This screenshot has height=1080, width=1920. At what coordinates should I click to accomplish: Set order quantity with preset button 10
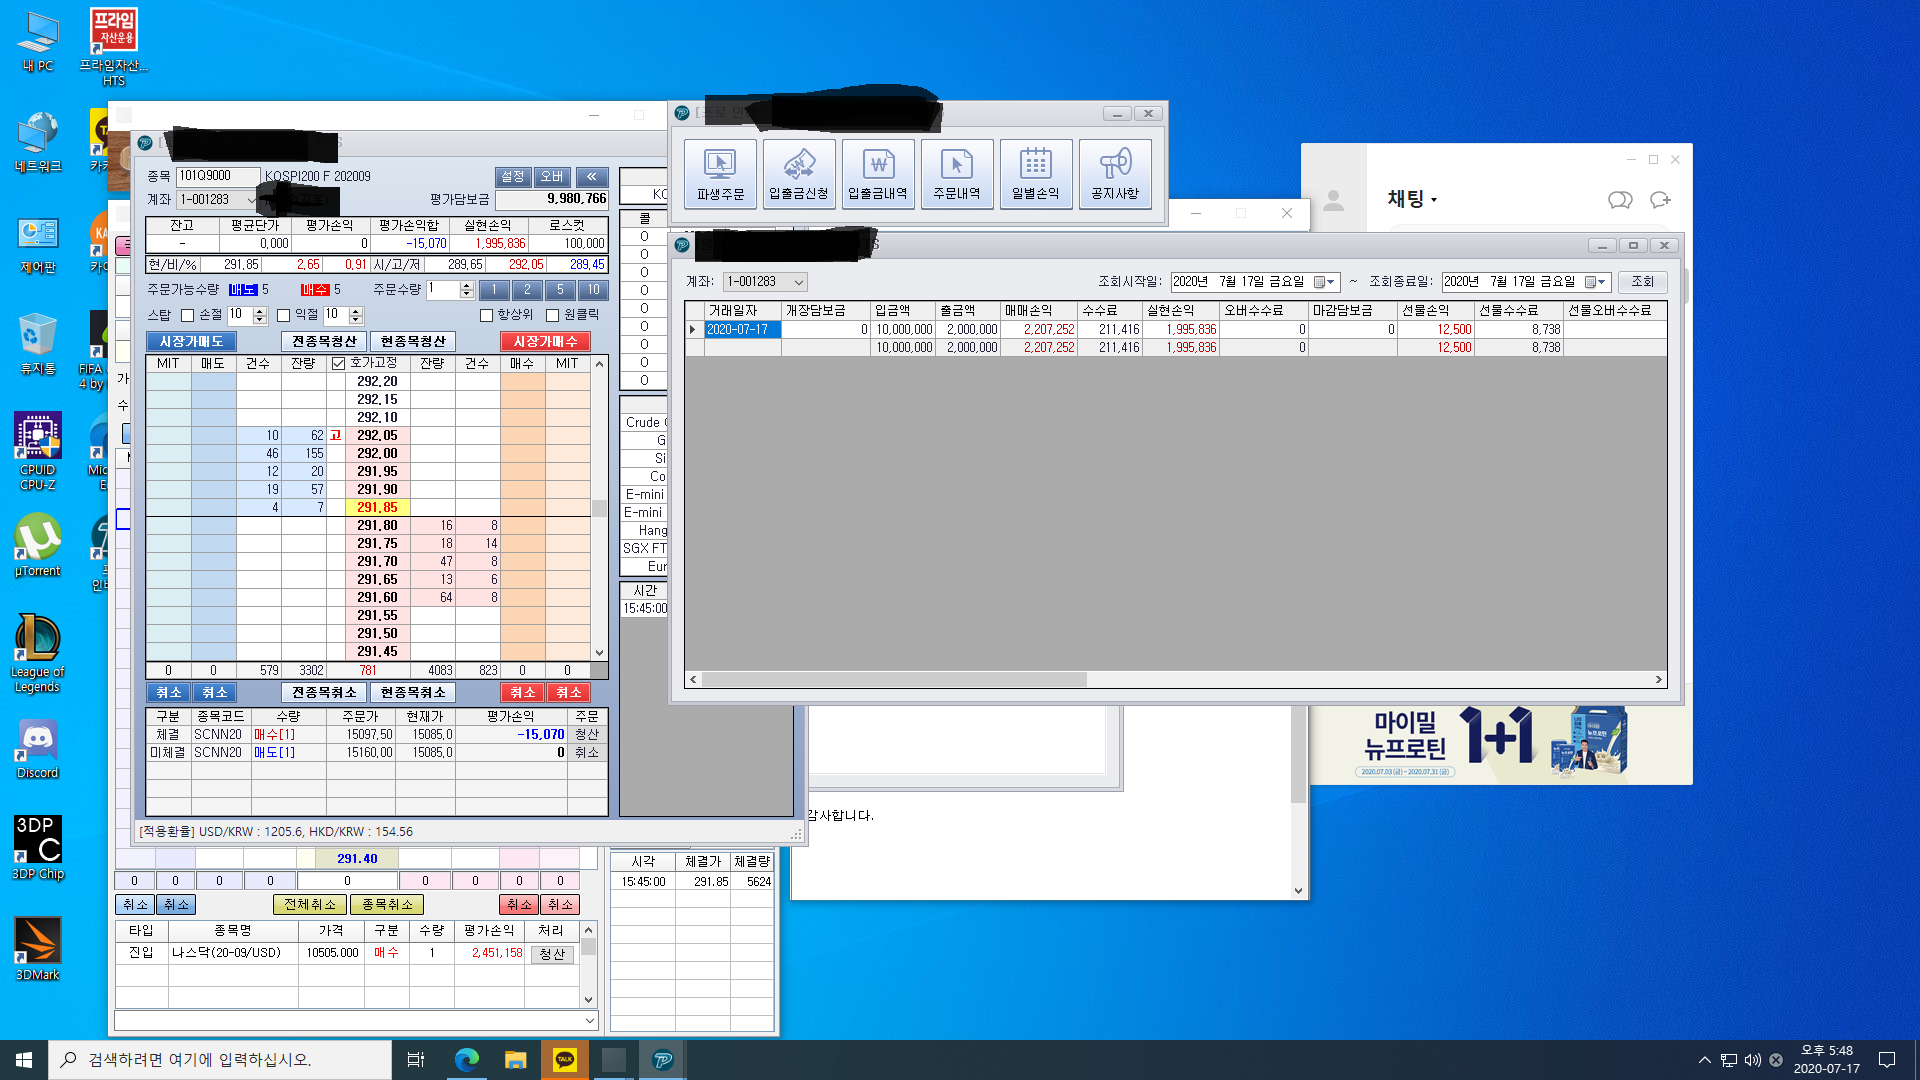click(x=593, y=290)
